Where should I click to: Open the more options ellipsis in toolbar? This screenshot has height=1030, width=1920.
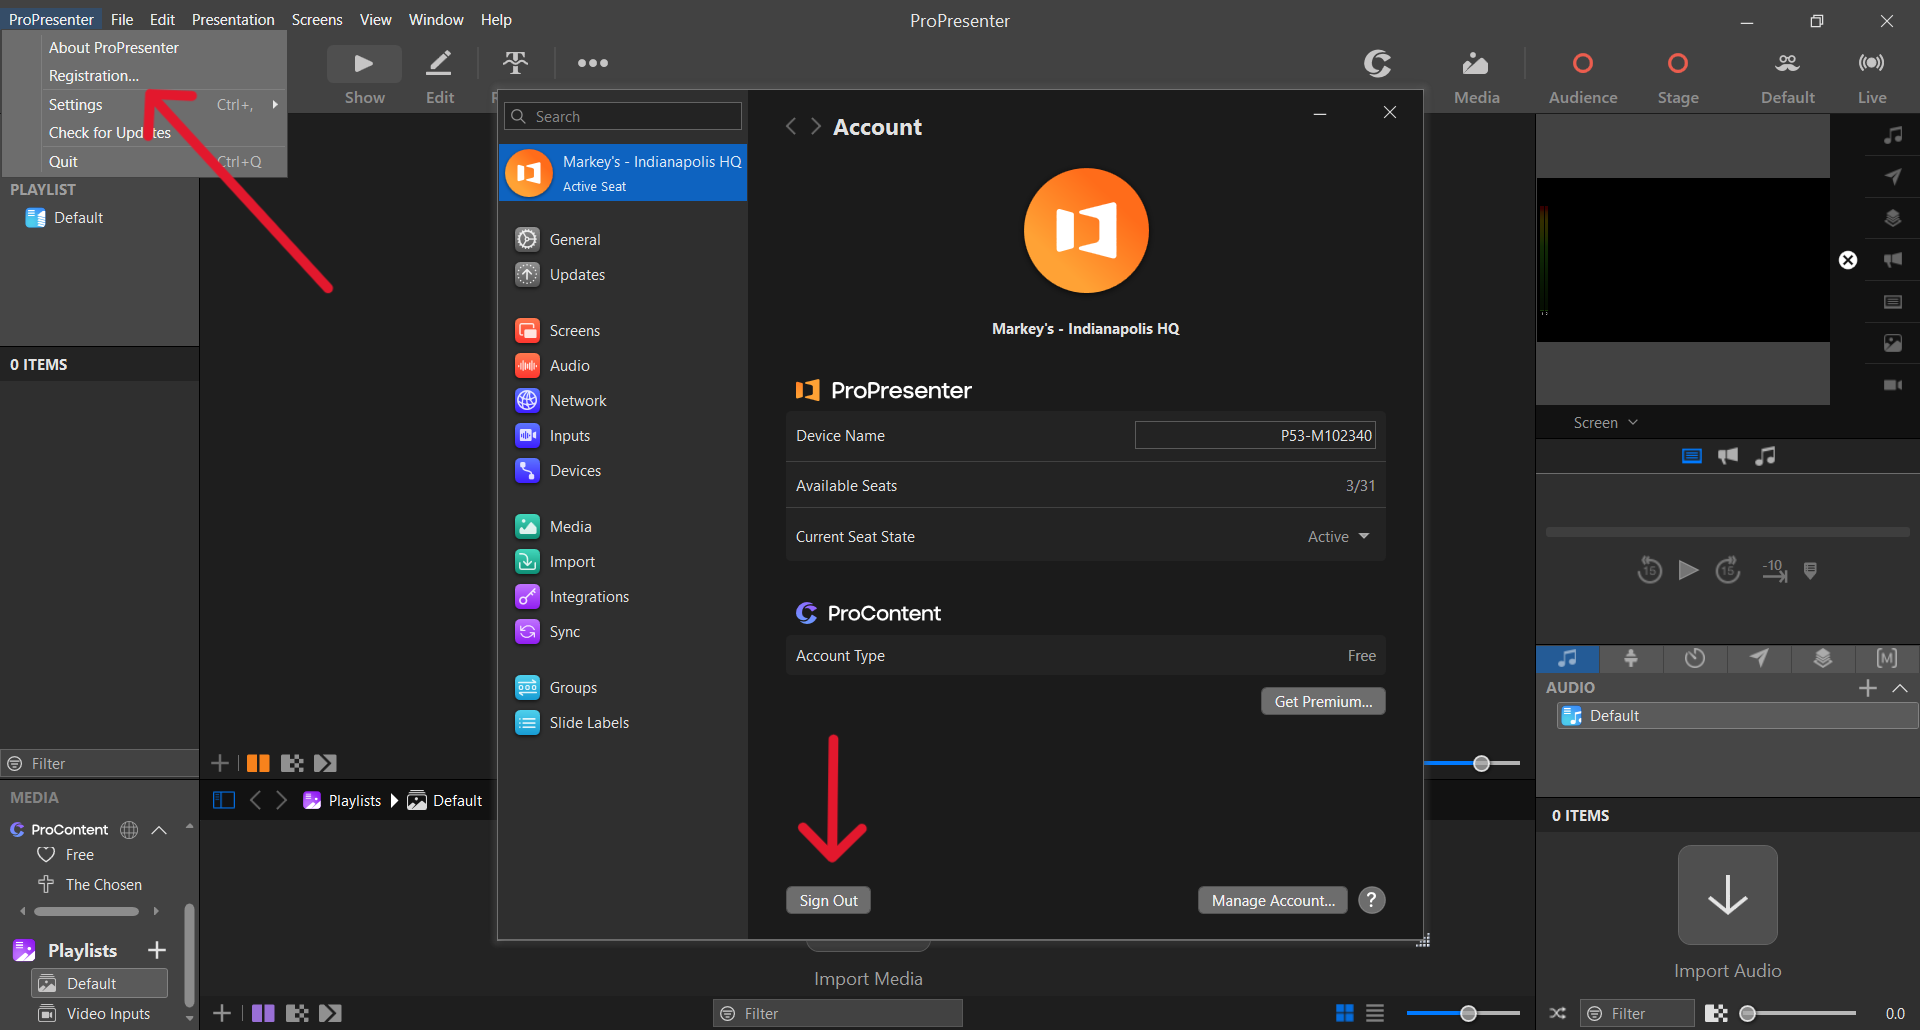tap(592, 63)
